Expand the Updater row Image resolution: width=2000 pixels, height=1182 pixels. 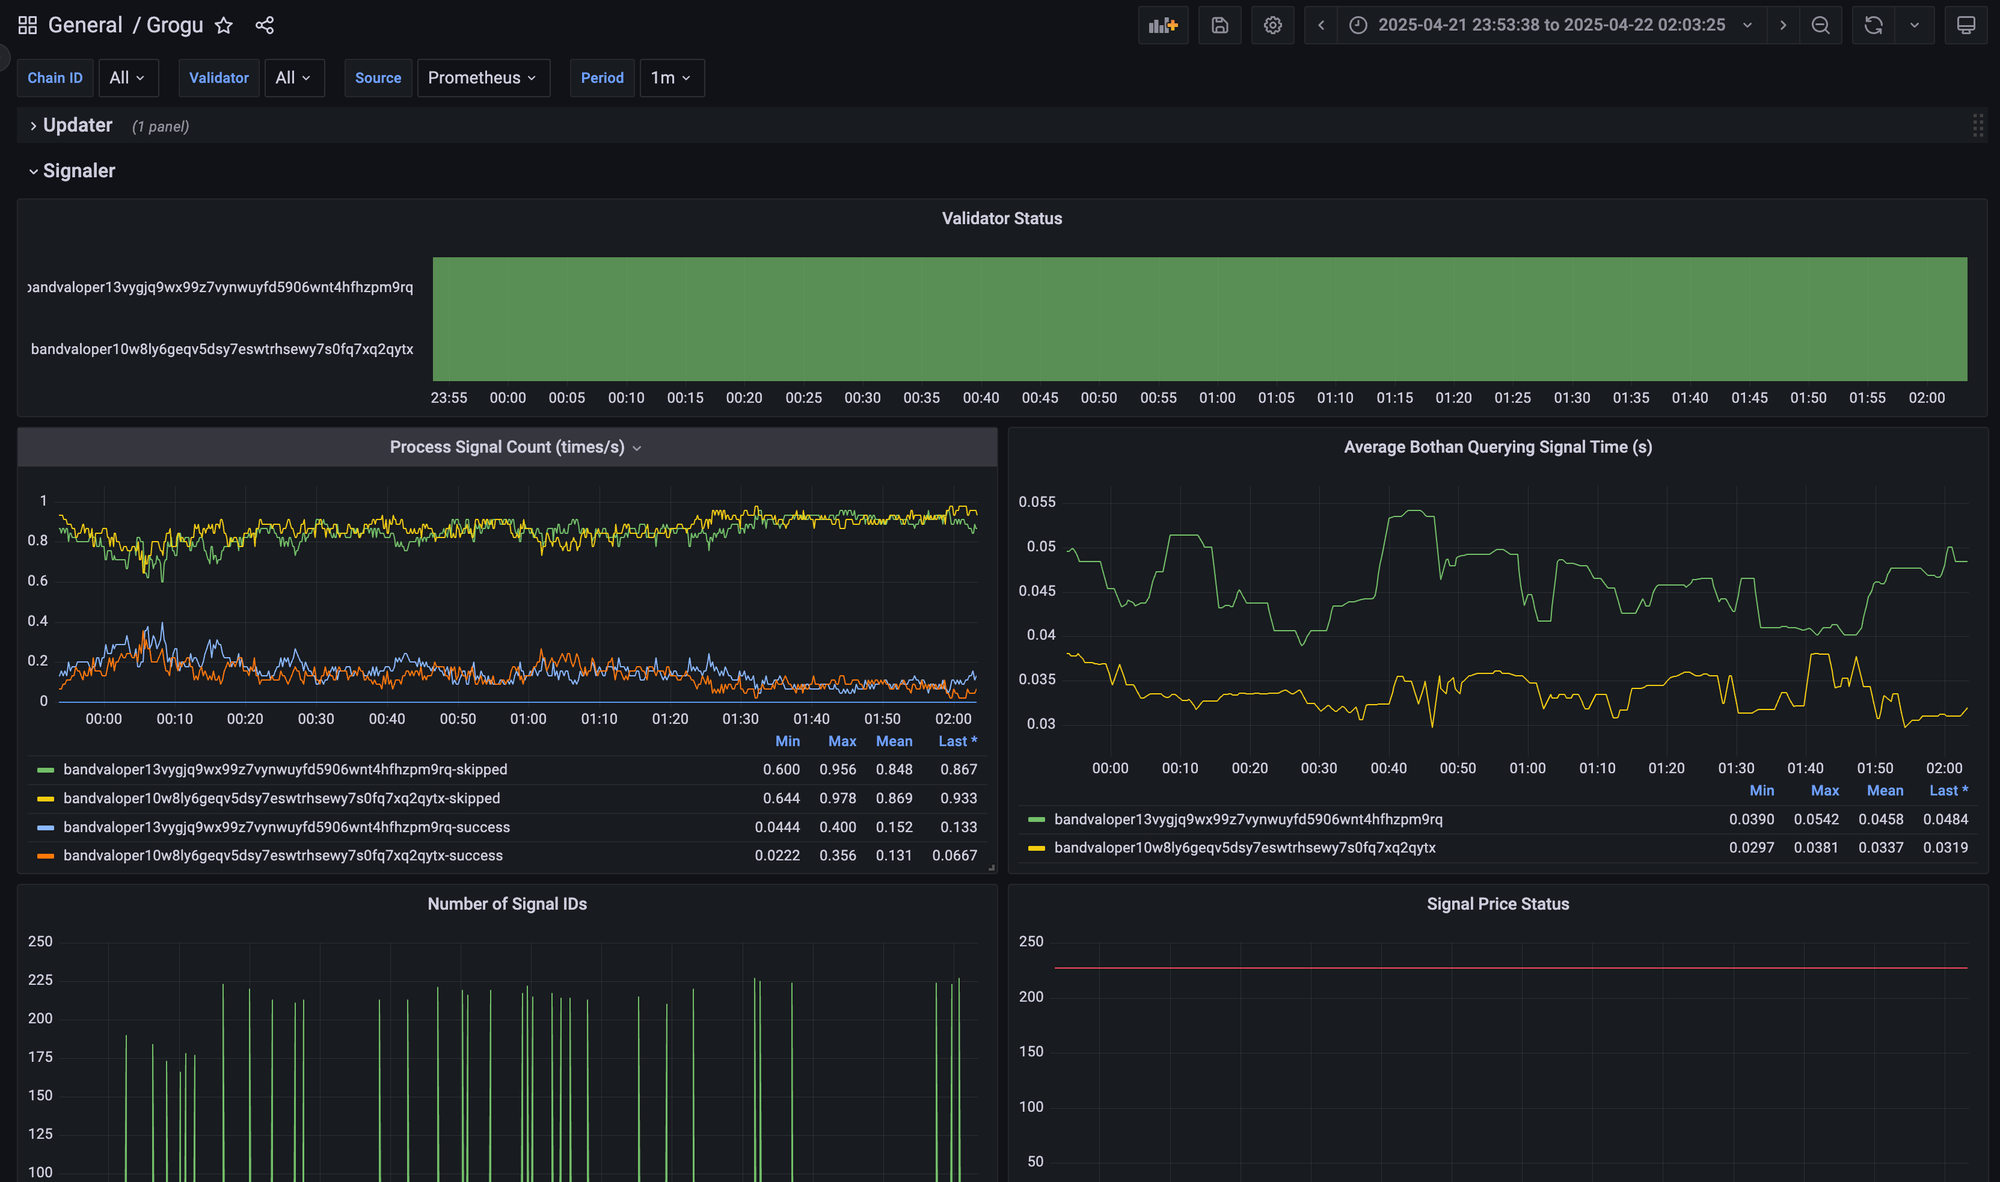77,125
